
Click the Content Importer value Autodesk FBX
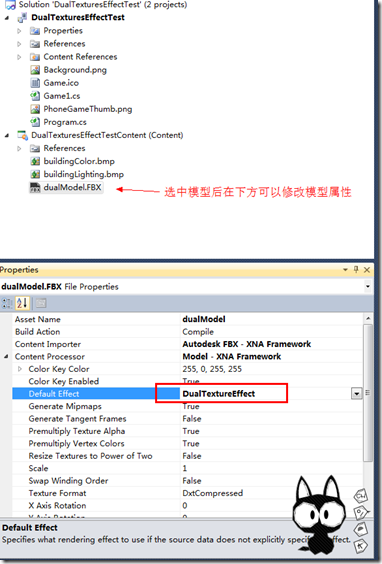point(246,344)
